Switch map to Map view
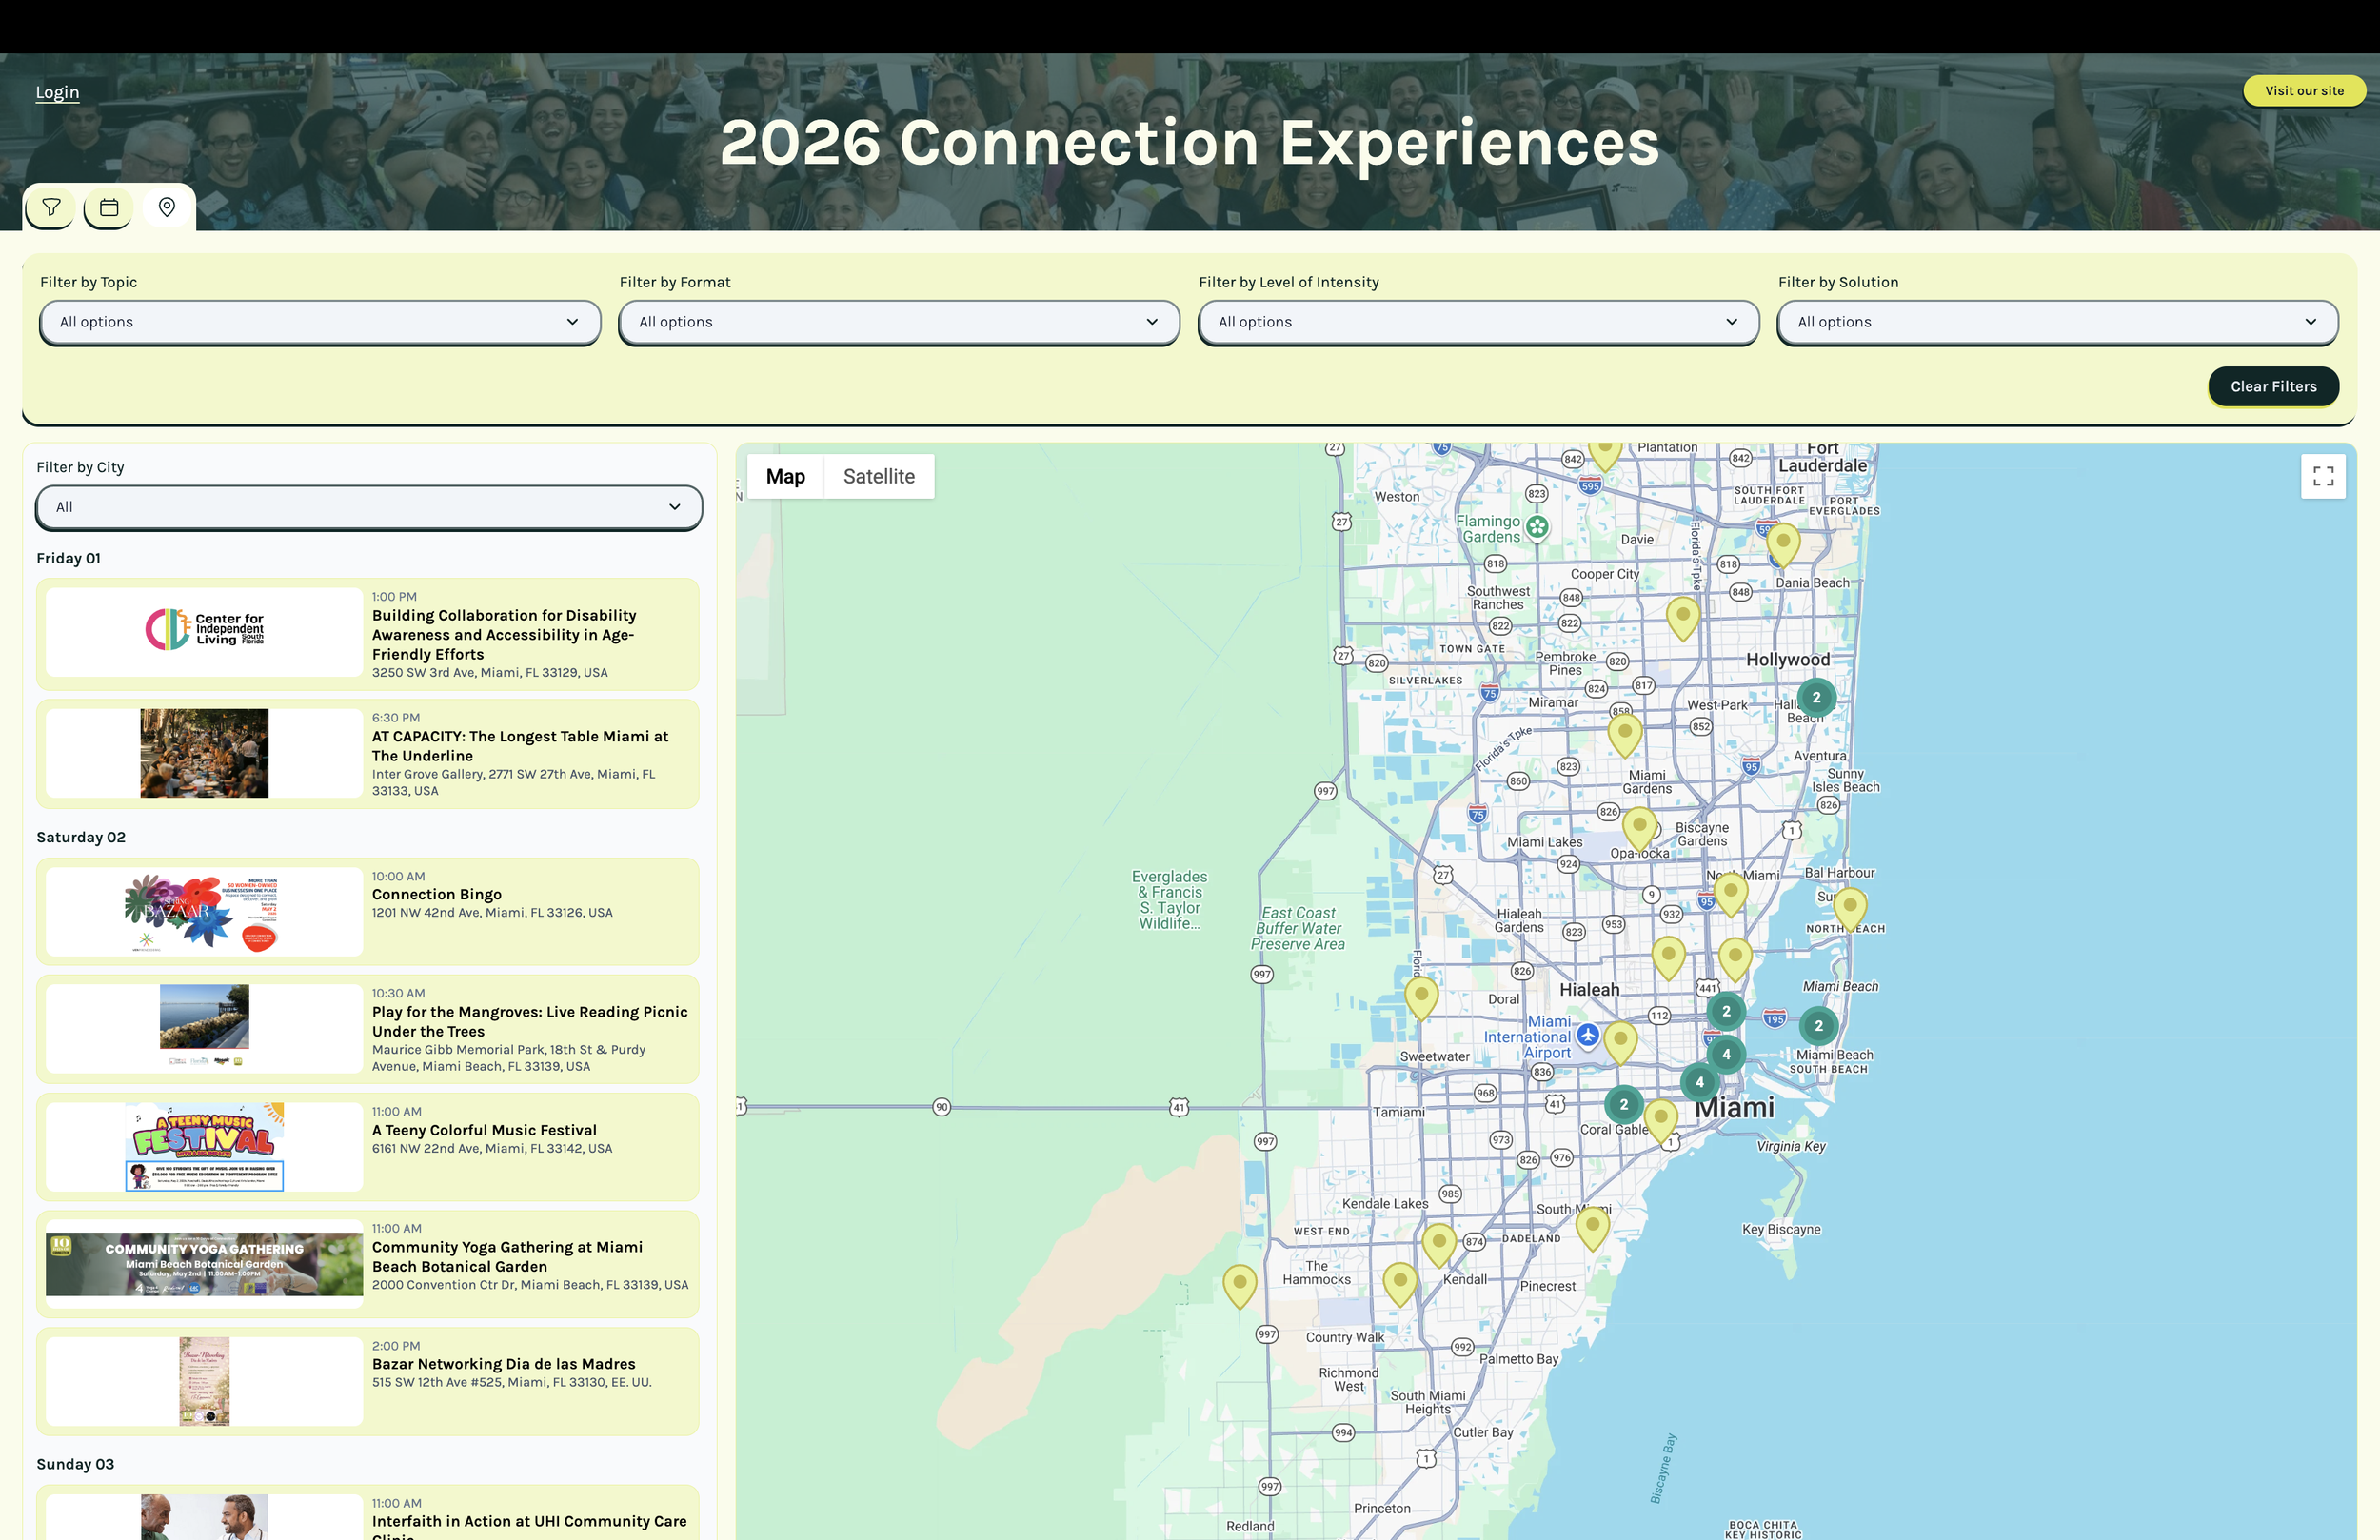The image size is (2380, 1540). tap(785, 477)
